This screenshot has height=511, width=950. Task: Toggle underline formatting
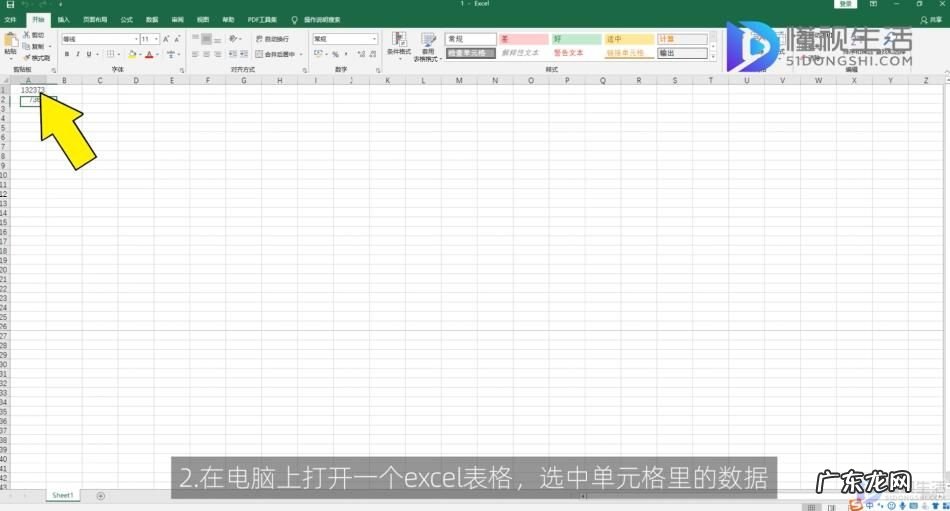coord(88,55)
